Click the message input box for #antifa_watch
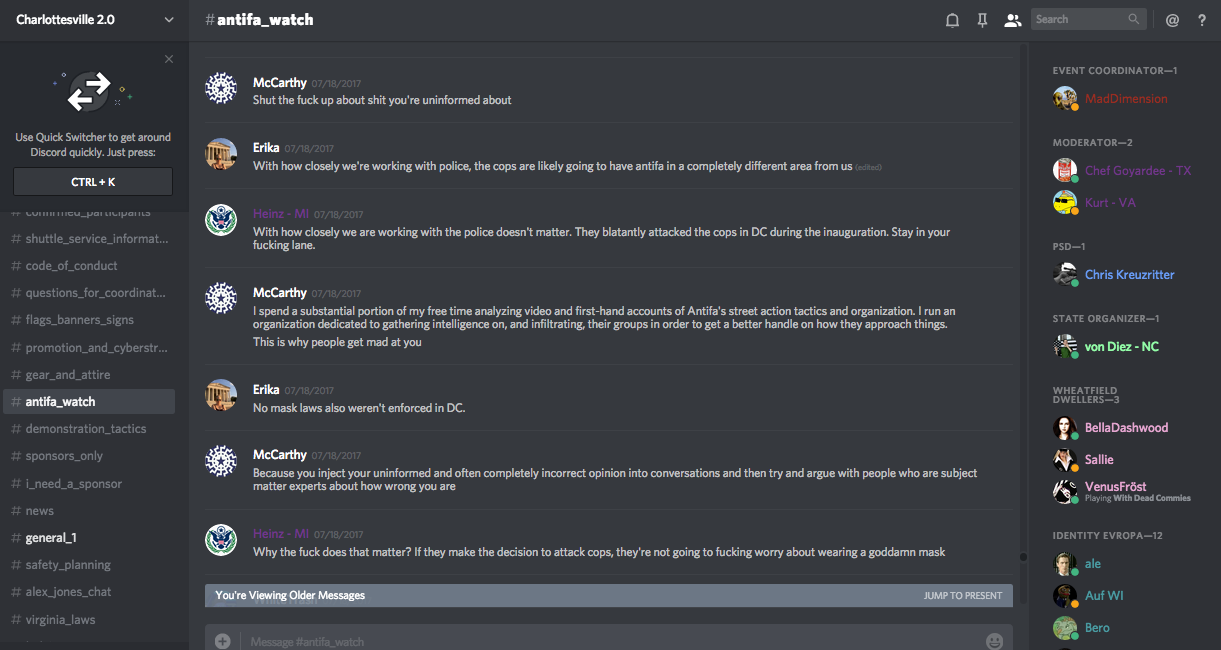Screen dimensions: 1221x650 point(600,641)
